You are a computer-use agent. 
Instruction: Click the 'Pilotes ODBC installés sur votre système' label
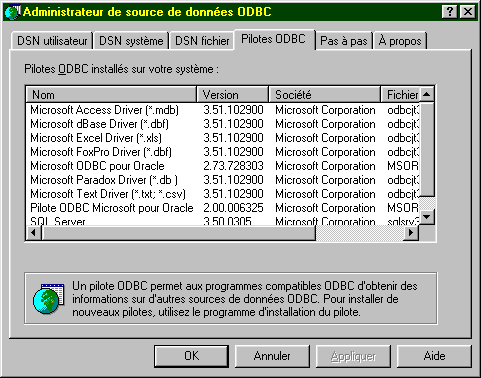121,69
